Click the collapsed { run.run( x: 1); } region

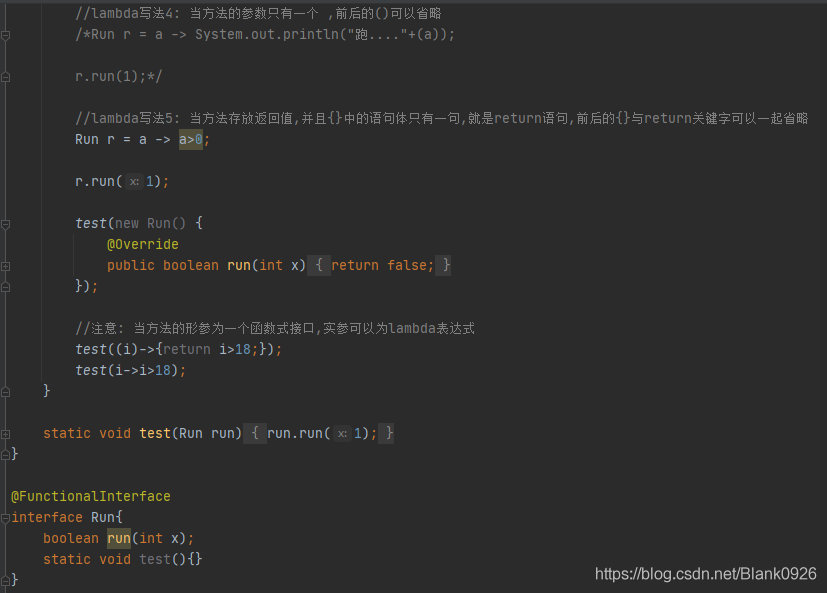pos(319,433)
